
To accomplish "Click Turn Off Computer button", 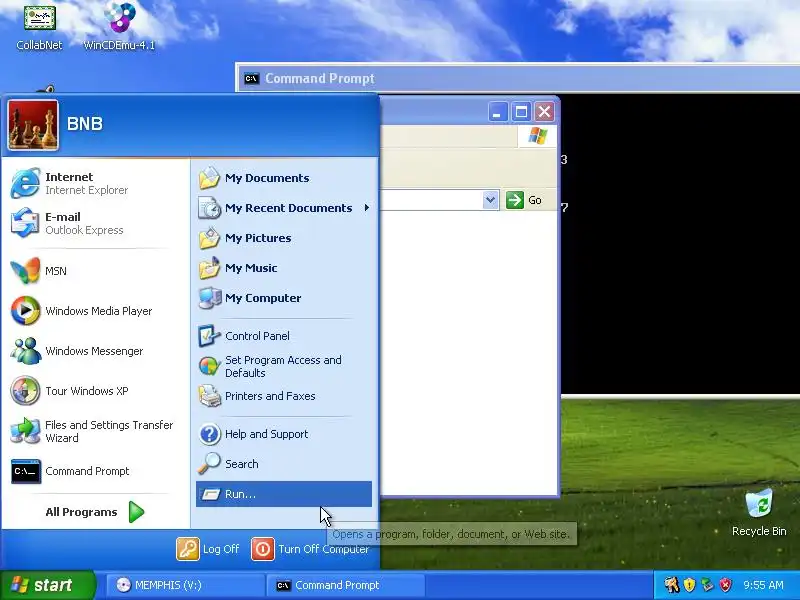I will point(310,549).
